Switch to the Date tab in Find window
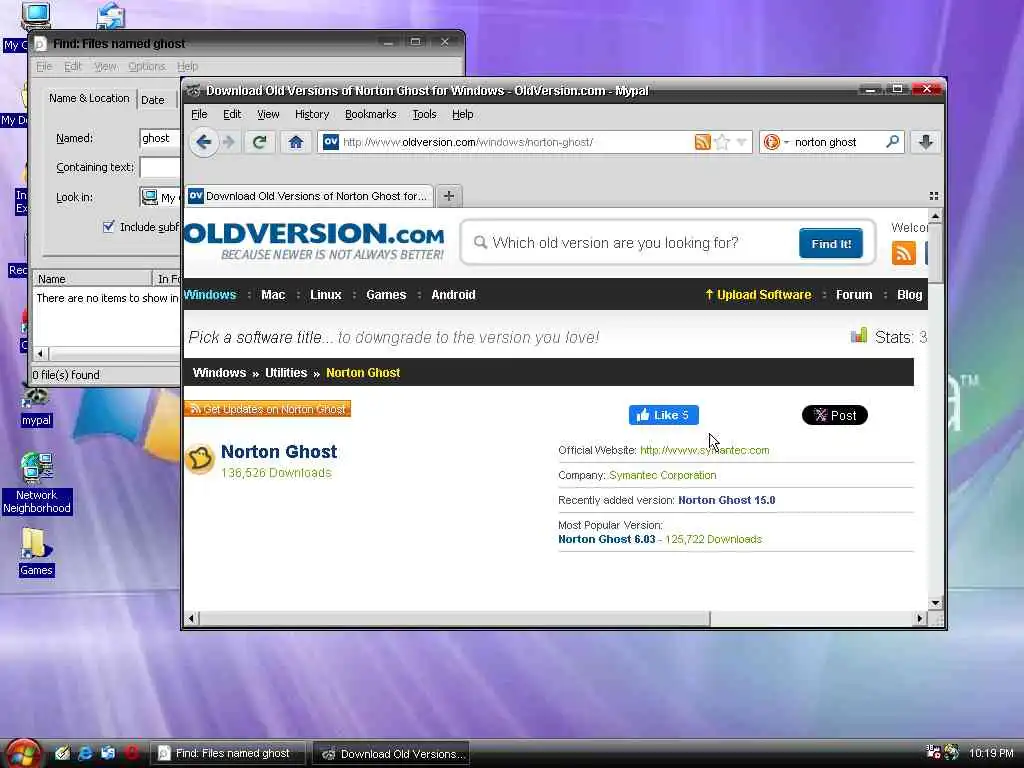1024x768 pixels. point(153,100)
